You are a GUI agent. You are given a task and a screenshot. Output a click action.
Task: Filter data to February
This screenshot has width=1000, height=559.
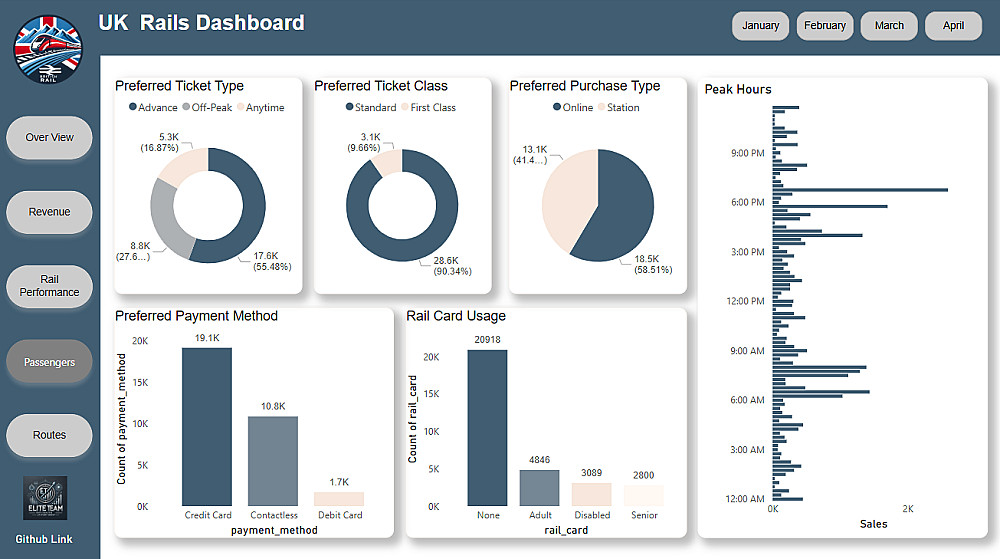825,26
